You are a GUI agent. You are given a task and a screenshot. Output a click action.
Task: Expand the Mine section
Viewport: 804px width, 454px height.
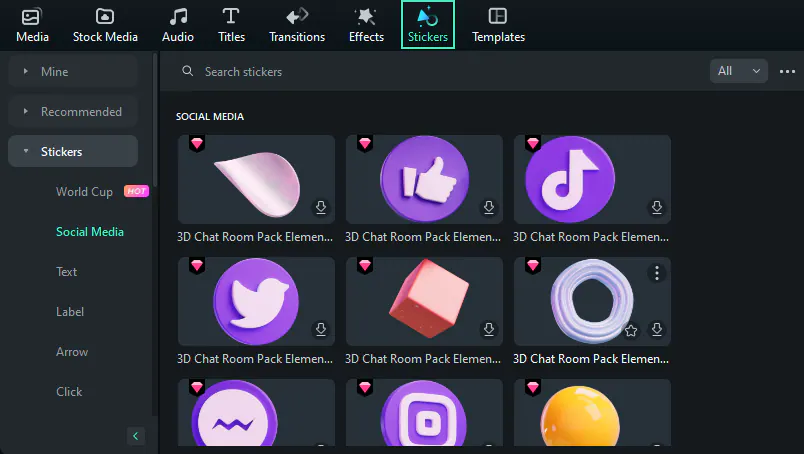73,71
